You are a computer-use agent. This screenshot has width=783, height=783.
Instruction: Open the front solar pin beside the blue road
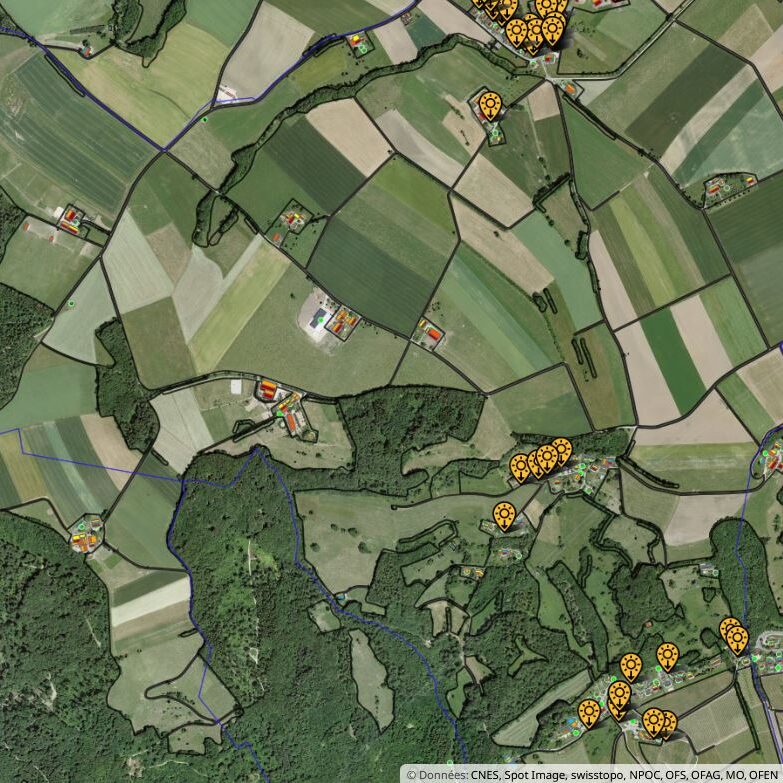click(738, 640)
